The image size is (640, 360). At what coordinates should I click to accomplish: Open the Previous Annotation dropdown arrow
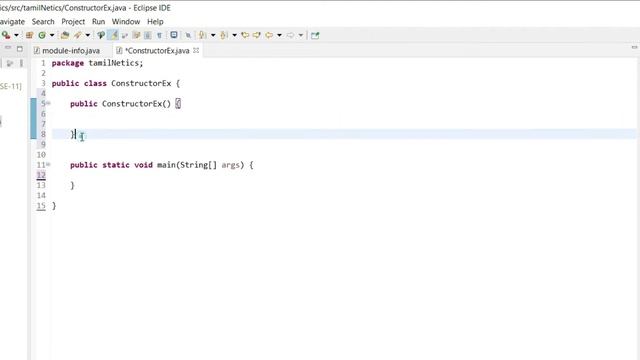pos(234,35)
